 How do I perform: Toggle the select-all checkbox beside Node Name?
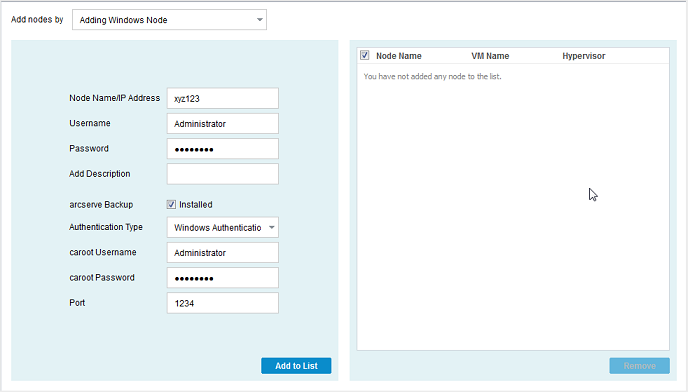pos(365,55)
